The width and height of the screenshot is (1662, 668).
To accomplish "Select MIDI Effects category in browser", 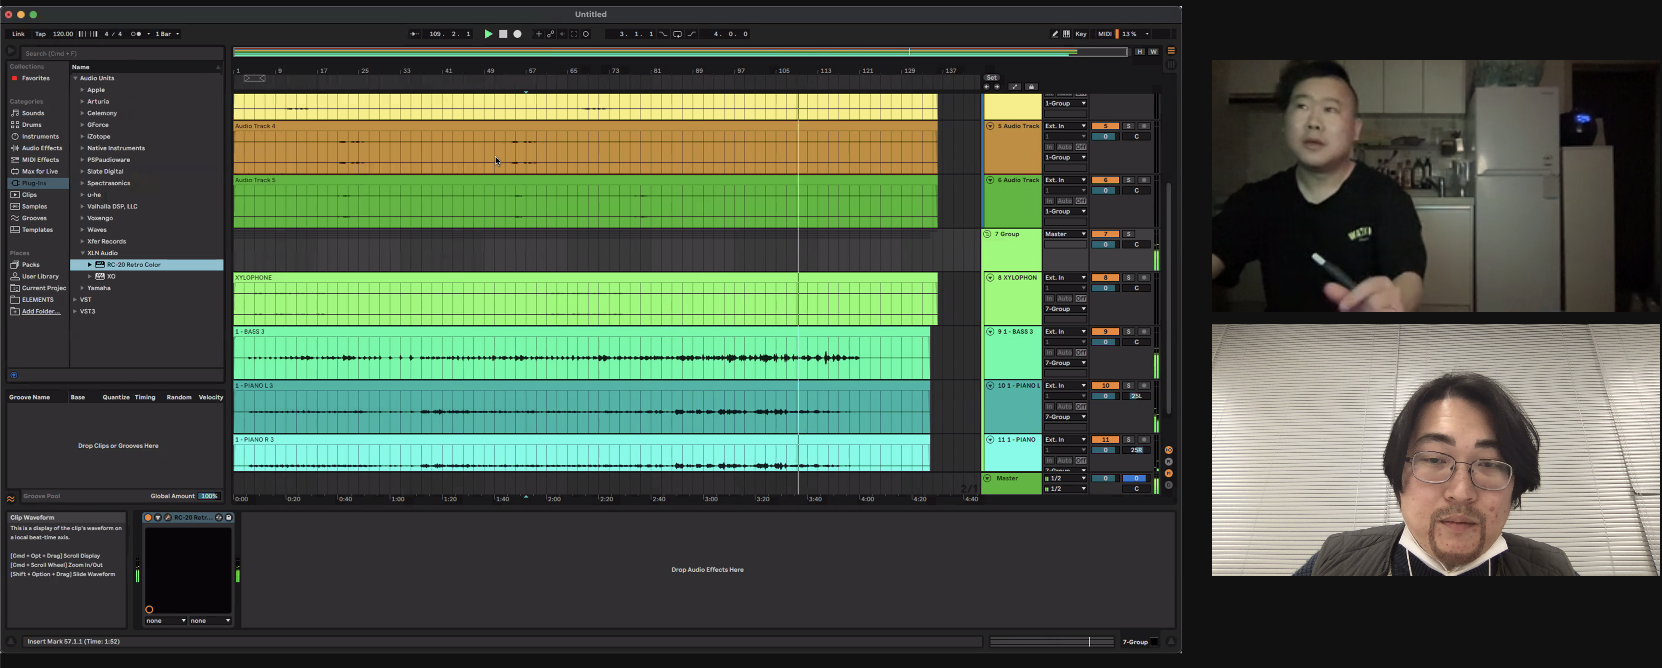I will [x=40, y=160].
